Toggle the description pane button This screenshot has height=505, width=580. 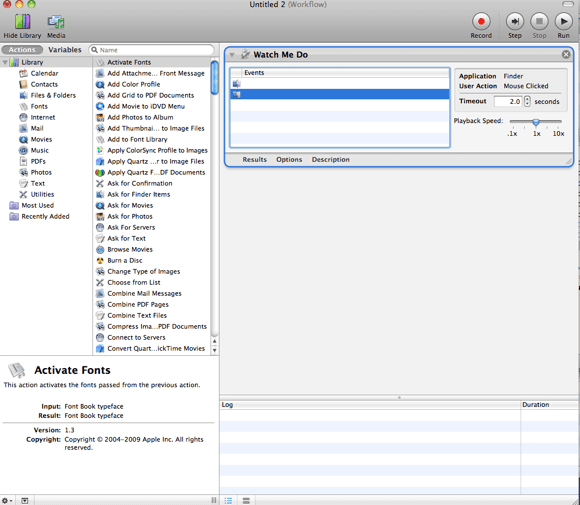(x=24, y=501)
